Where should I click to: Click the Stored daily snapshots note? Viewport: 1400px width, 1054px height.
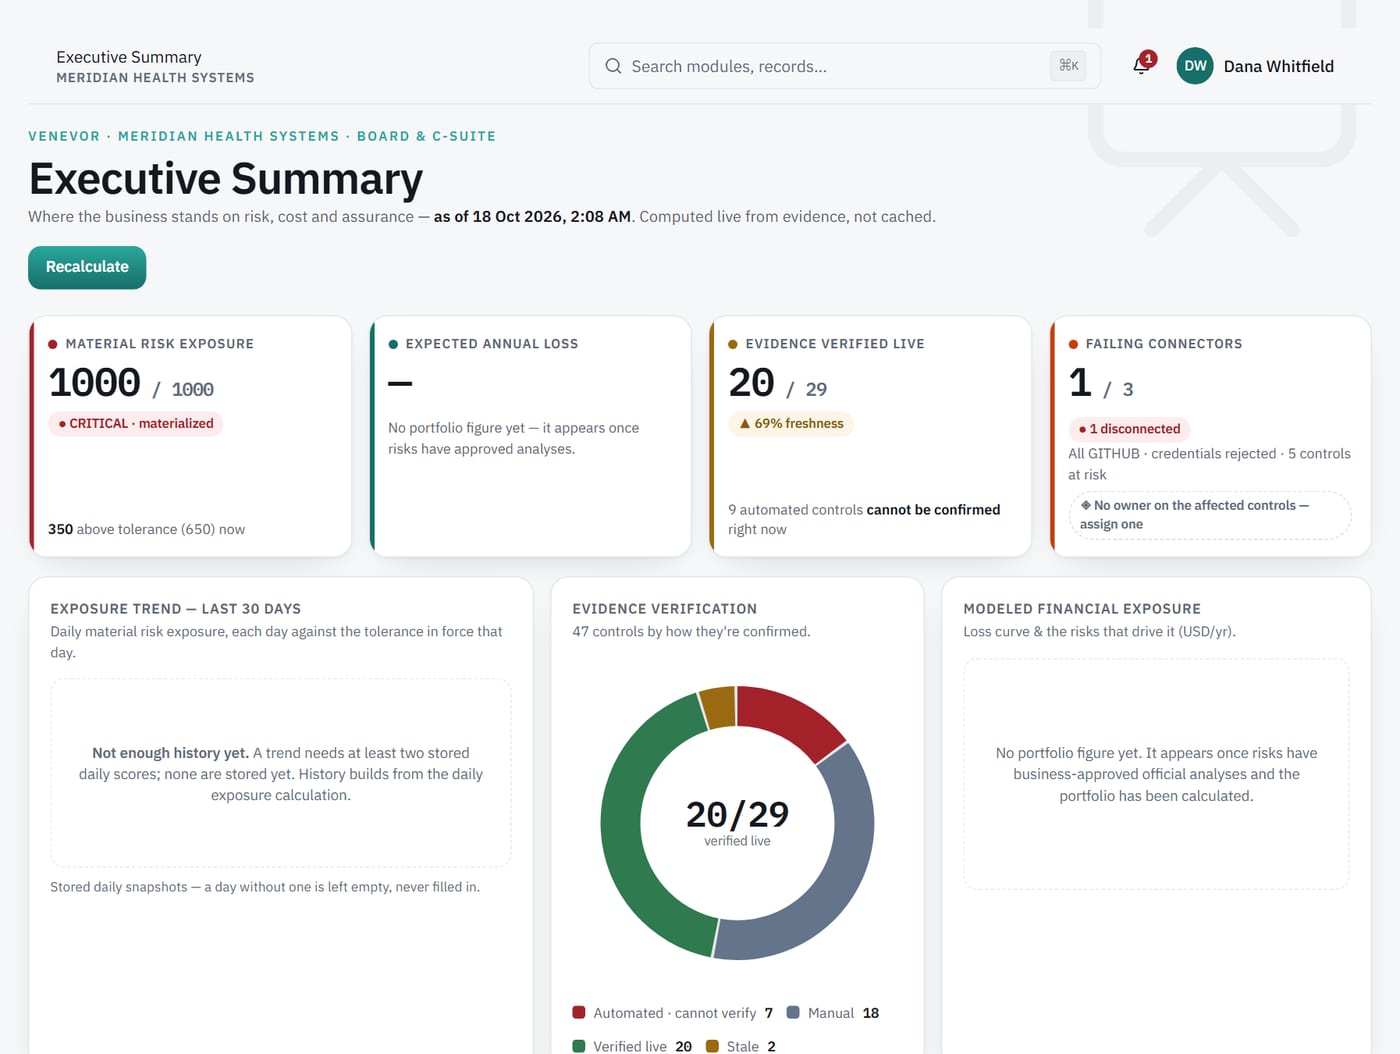click(x=265, y=887)
